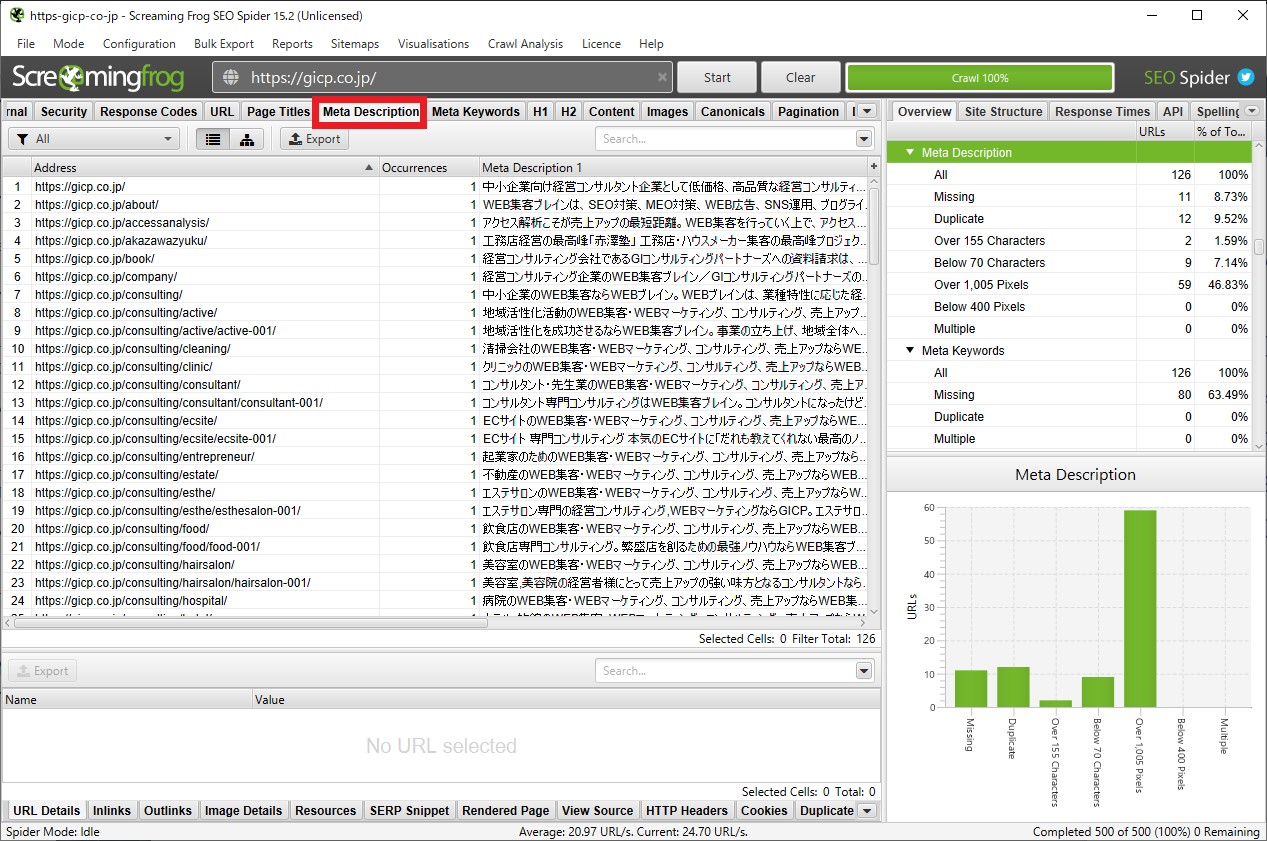Open the upper search box dropdown arrow

tap(865, 139)
